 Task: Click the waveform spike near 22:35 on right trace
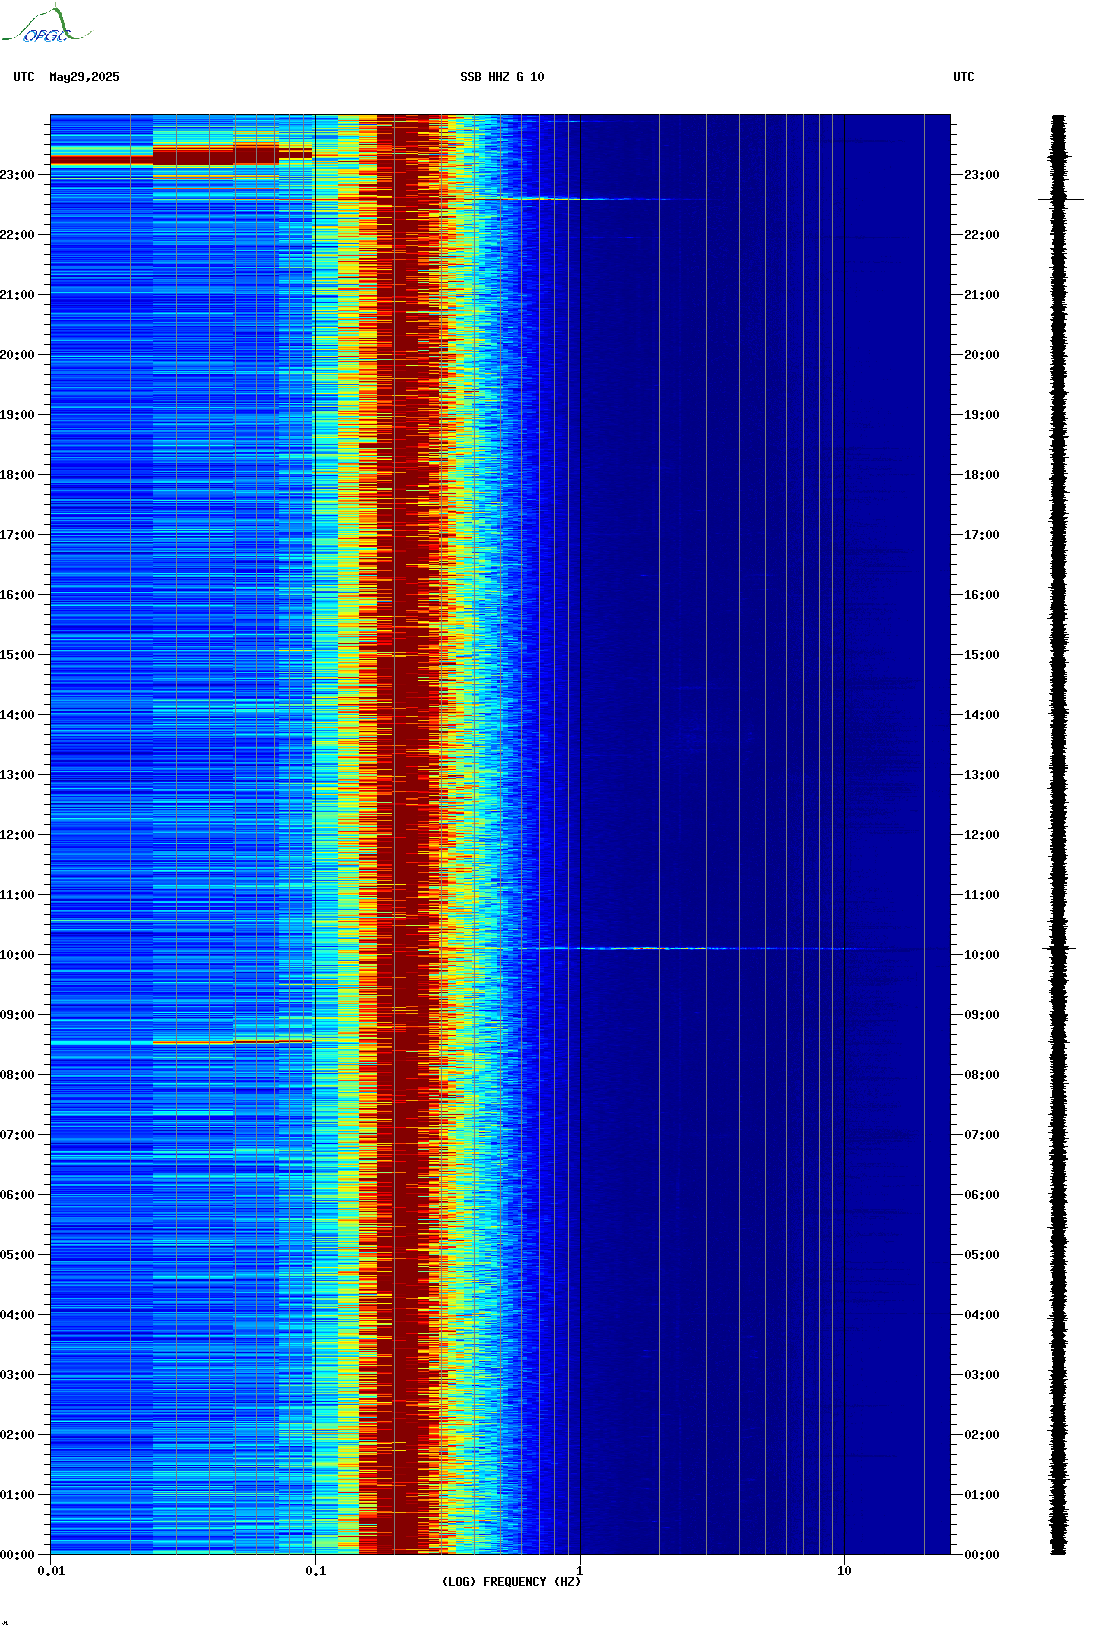1060,199
